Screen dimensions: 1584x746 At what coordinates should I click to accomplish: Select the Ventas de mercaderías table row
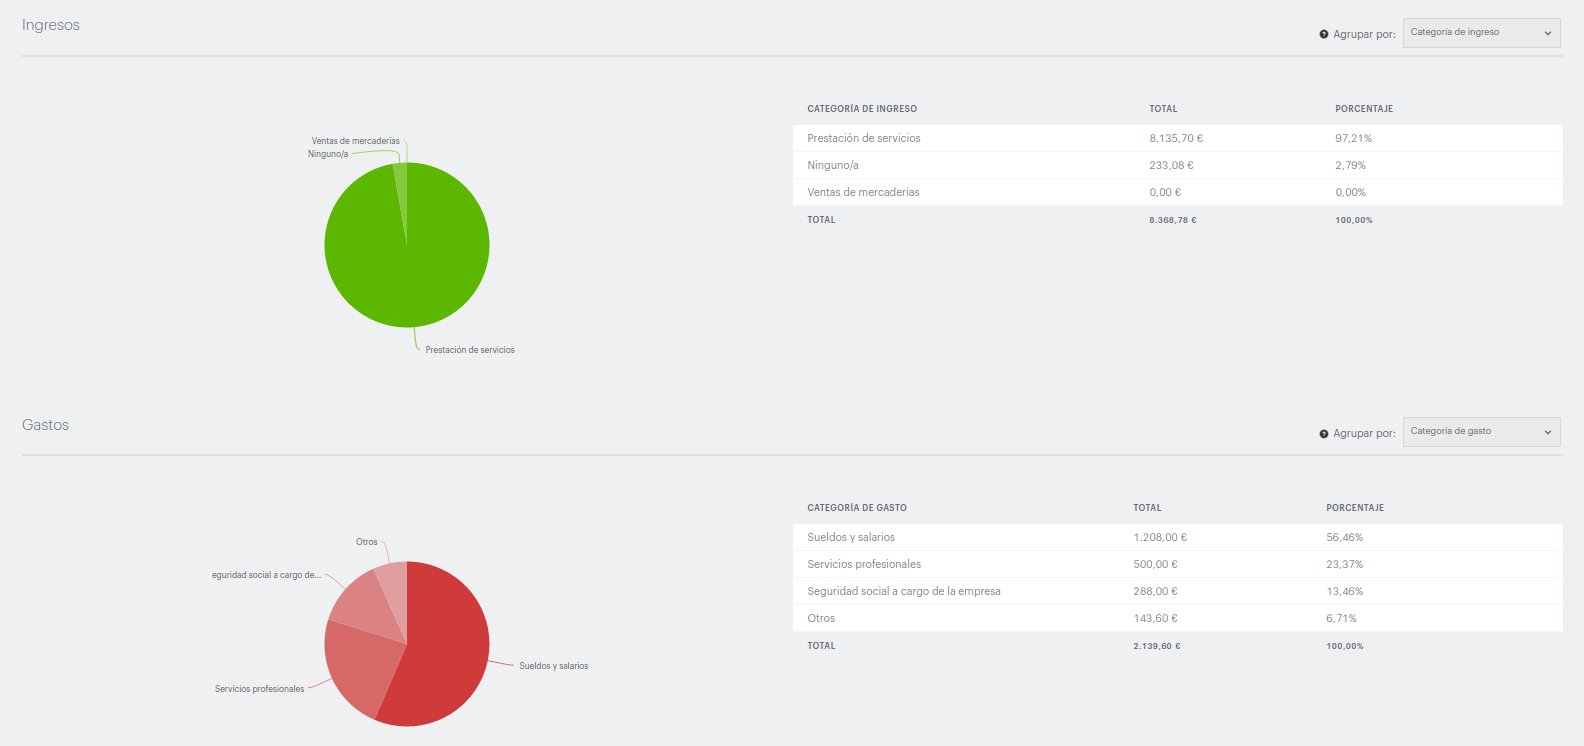1177,192
